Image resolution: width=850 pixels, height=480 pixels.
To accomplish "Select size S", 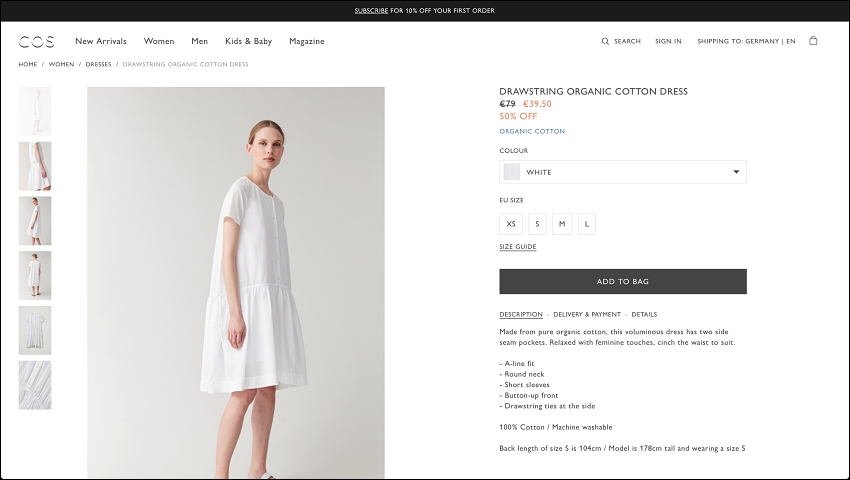I will pos(537,224).
